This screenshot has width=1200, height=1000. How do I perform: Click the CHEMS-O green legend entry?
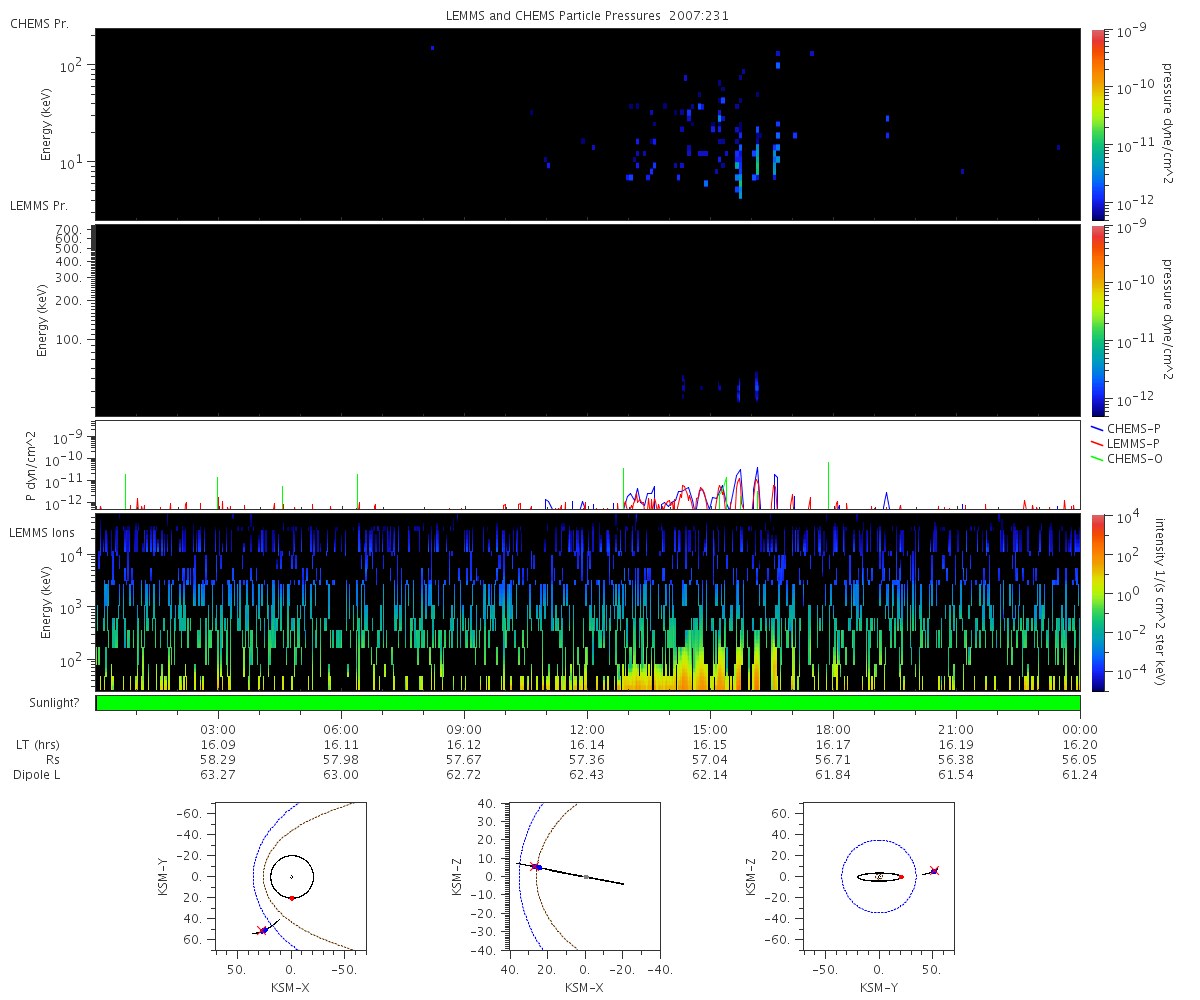1129,458
